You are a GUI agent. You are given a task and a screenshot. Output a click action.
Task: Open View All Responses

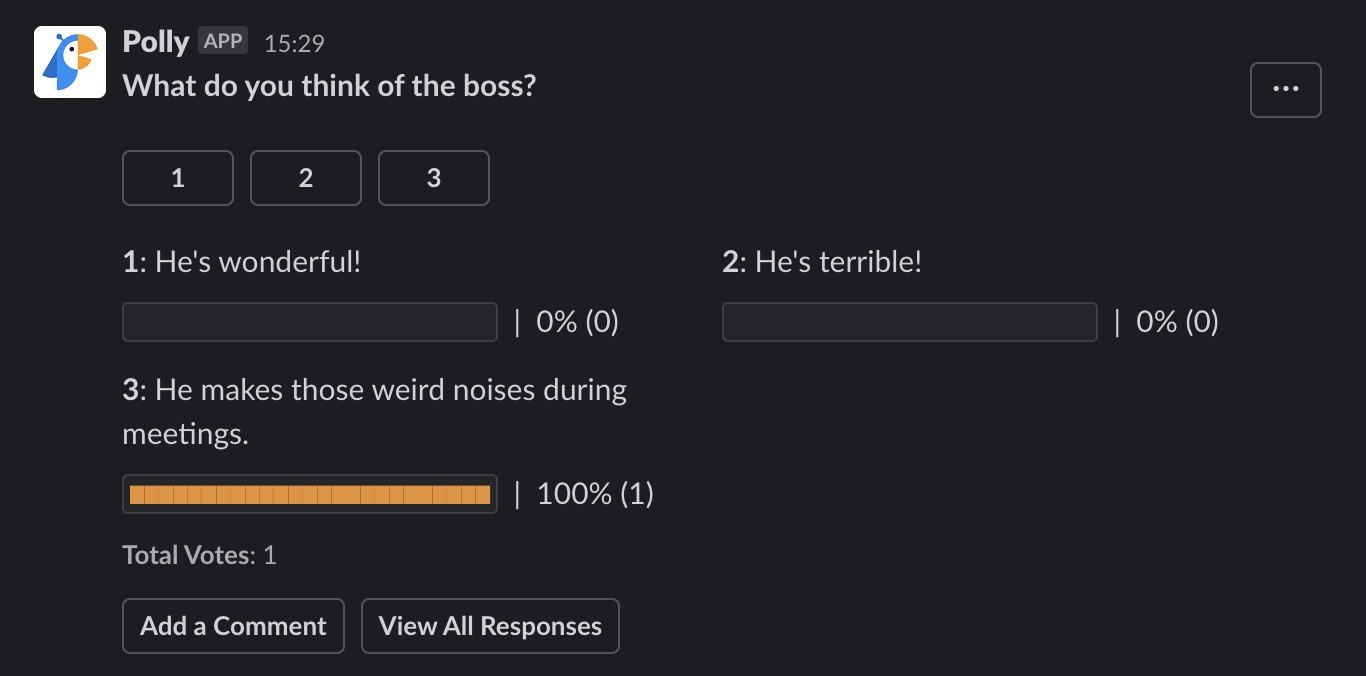490,626
